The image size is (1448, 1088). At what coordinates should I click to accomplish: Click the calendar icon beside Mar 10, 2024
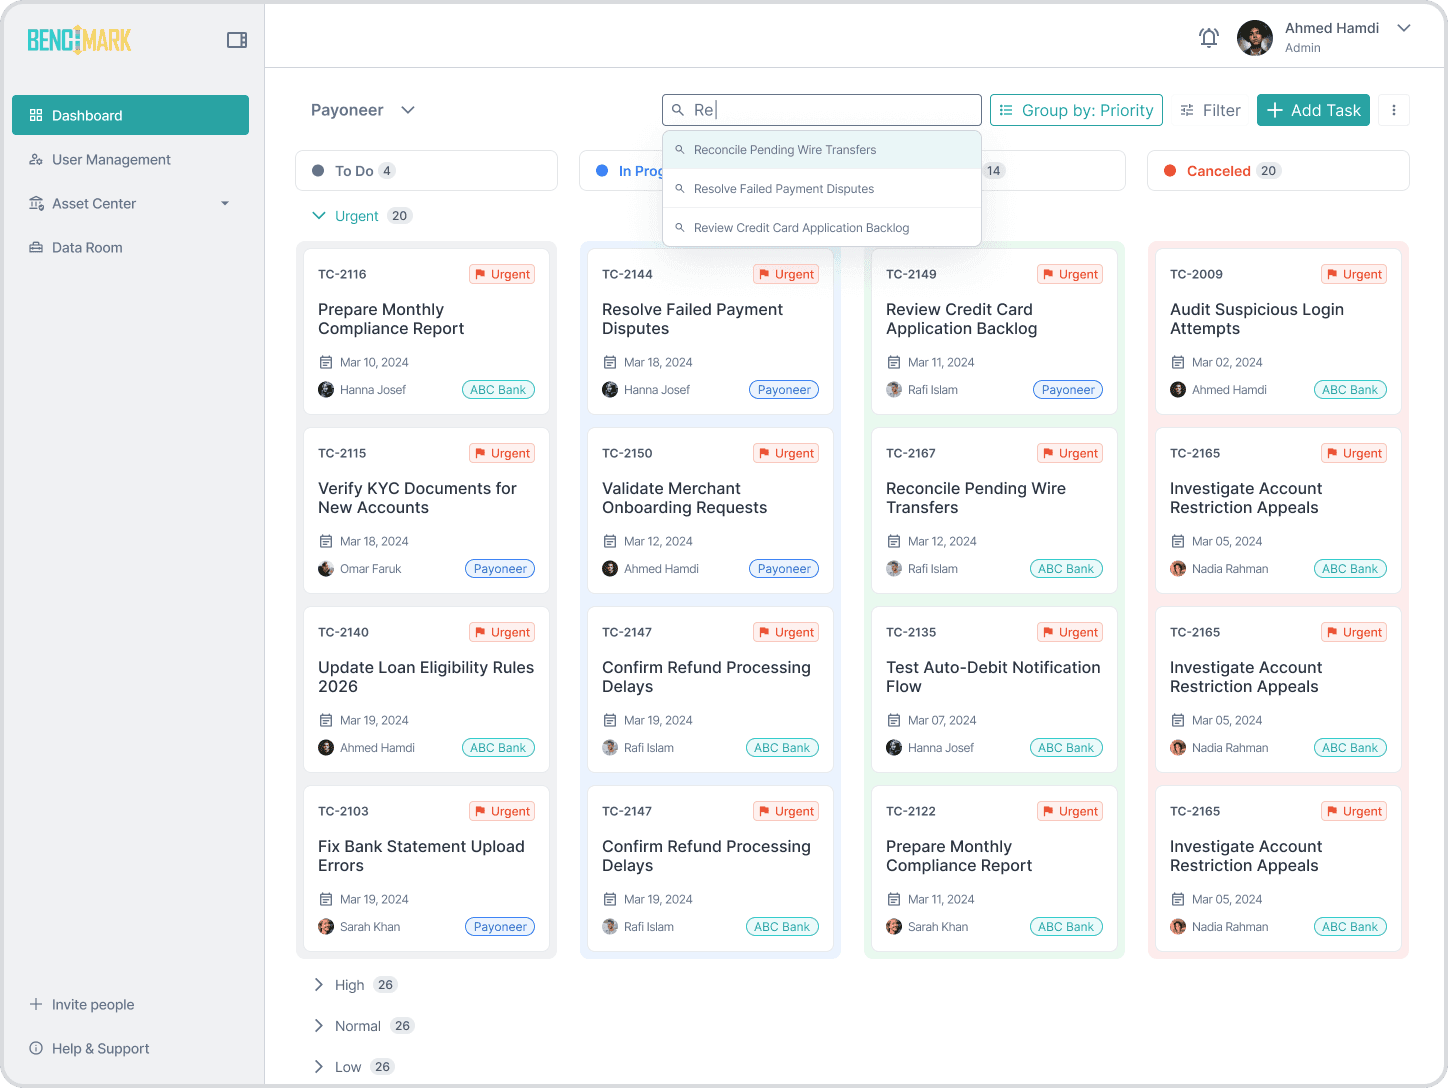tap(325, 362)
